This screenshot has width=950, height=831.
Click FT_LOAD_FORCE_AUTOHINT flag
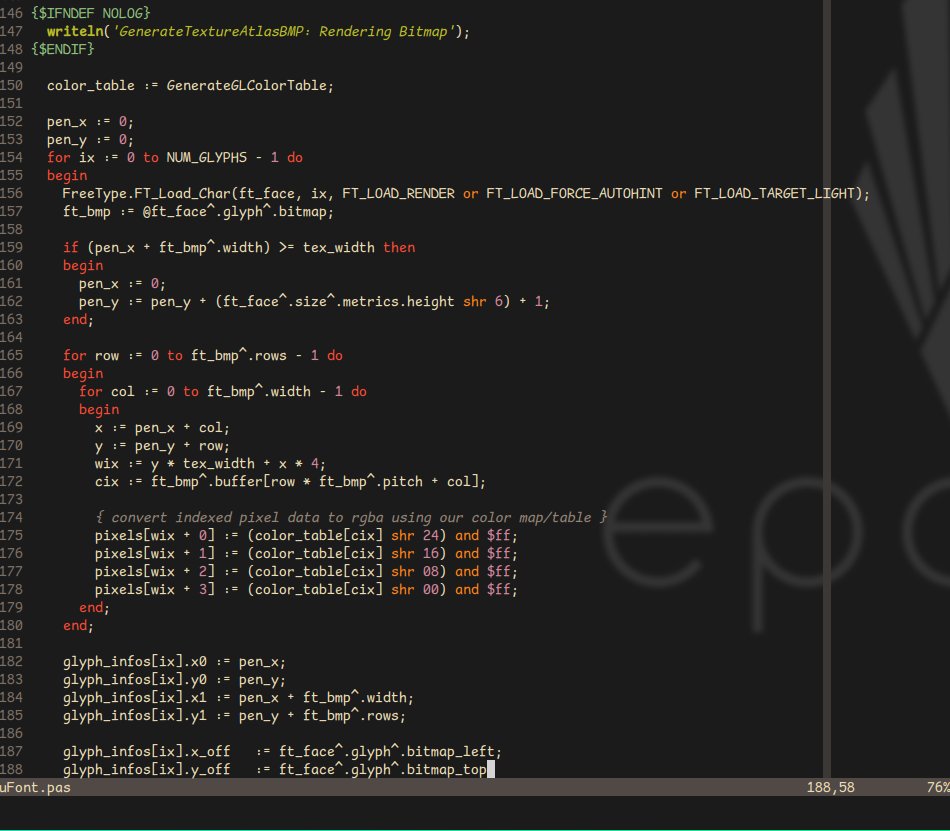[574, 193]
